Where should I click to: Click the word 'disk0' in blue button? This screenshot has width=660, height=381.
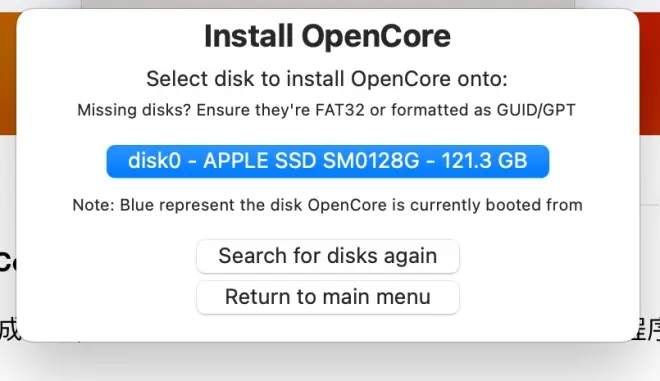click(x=154, y=161)
